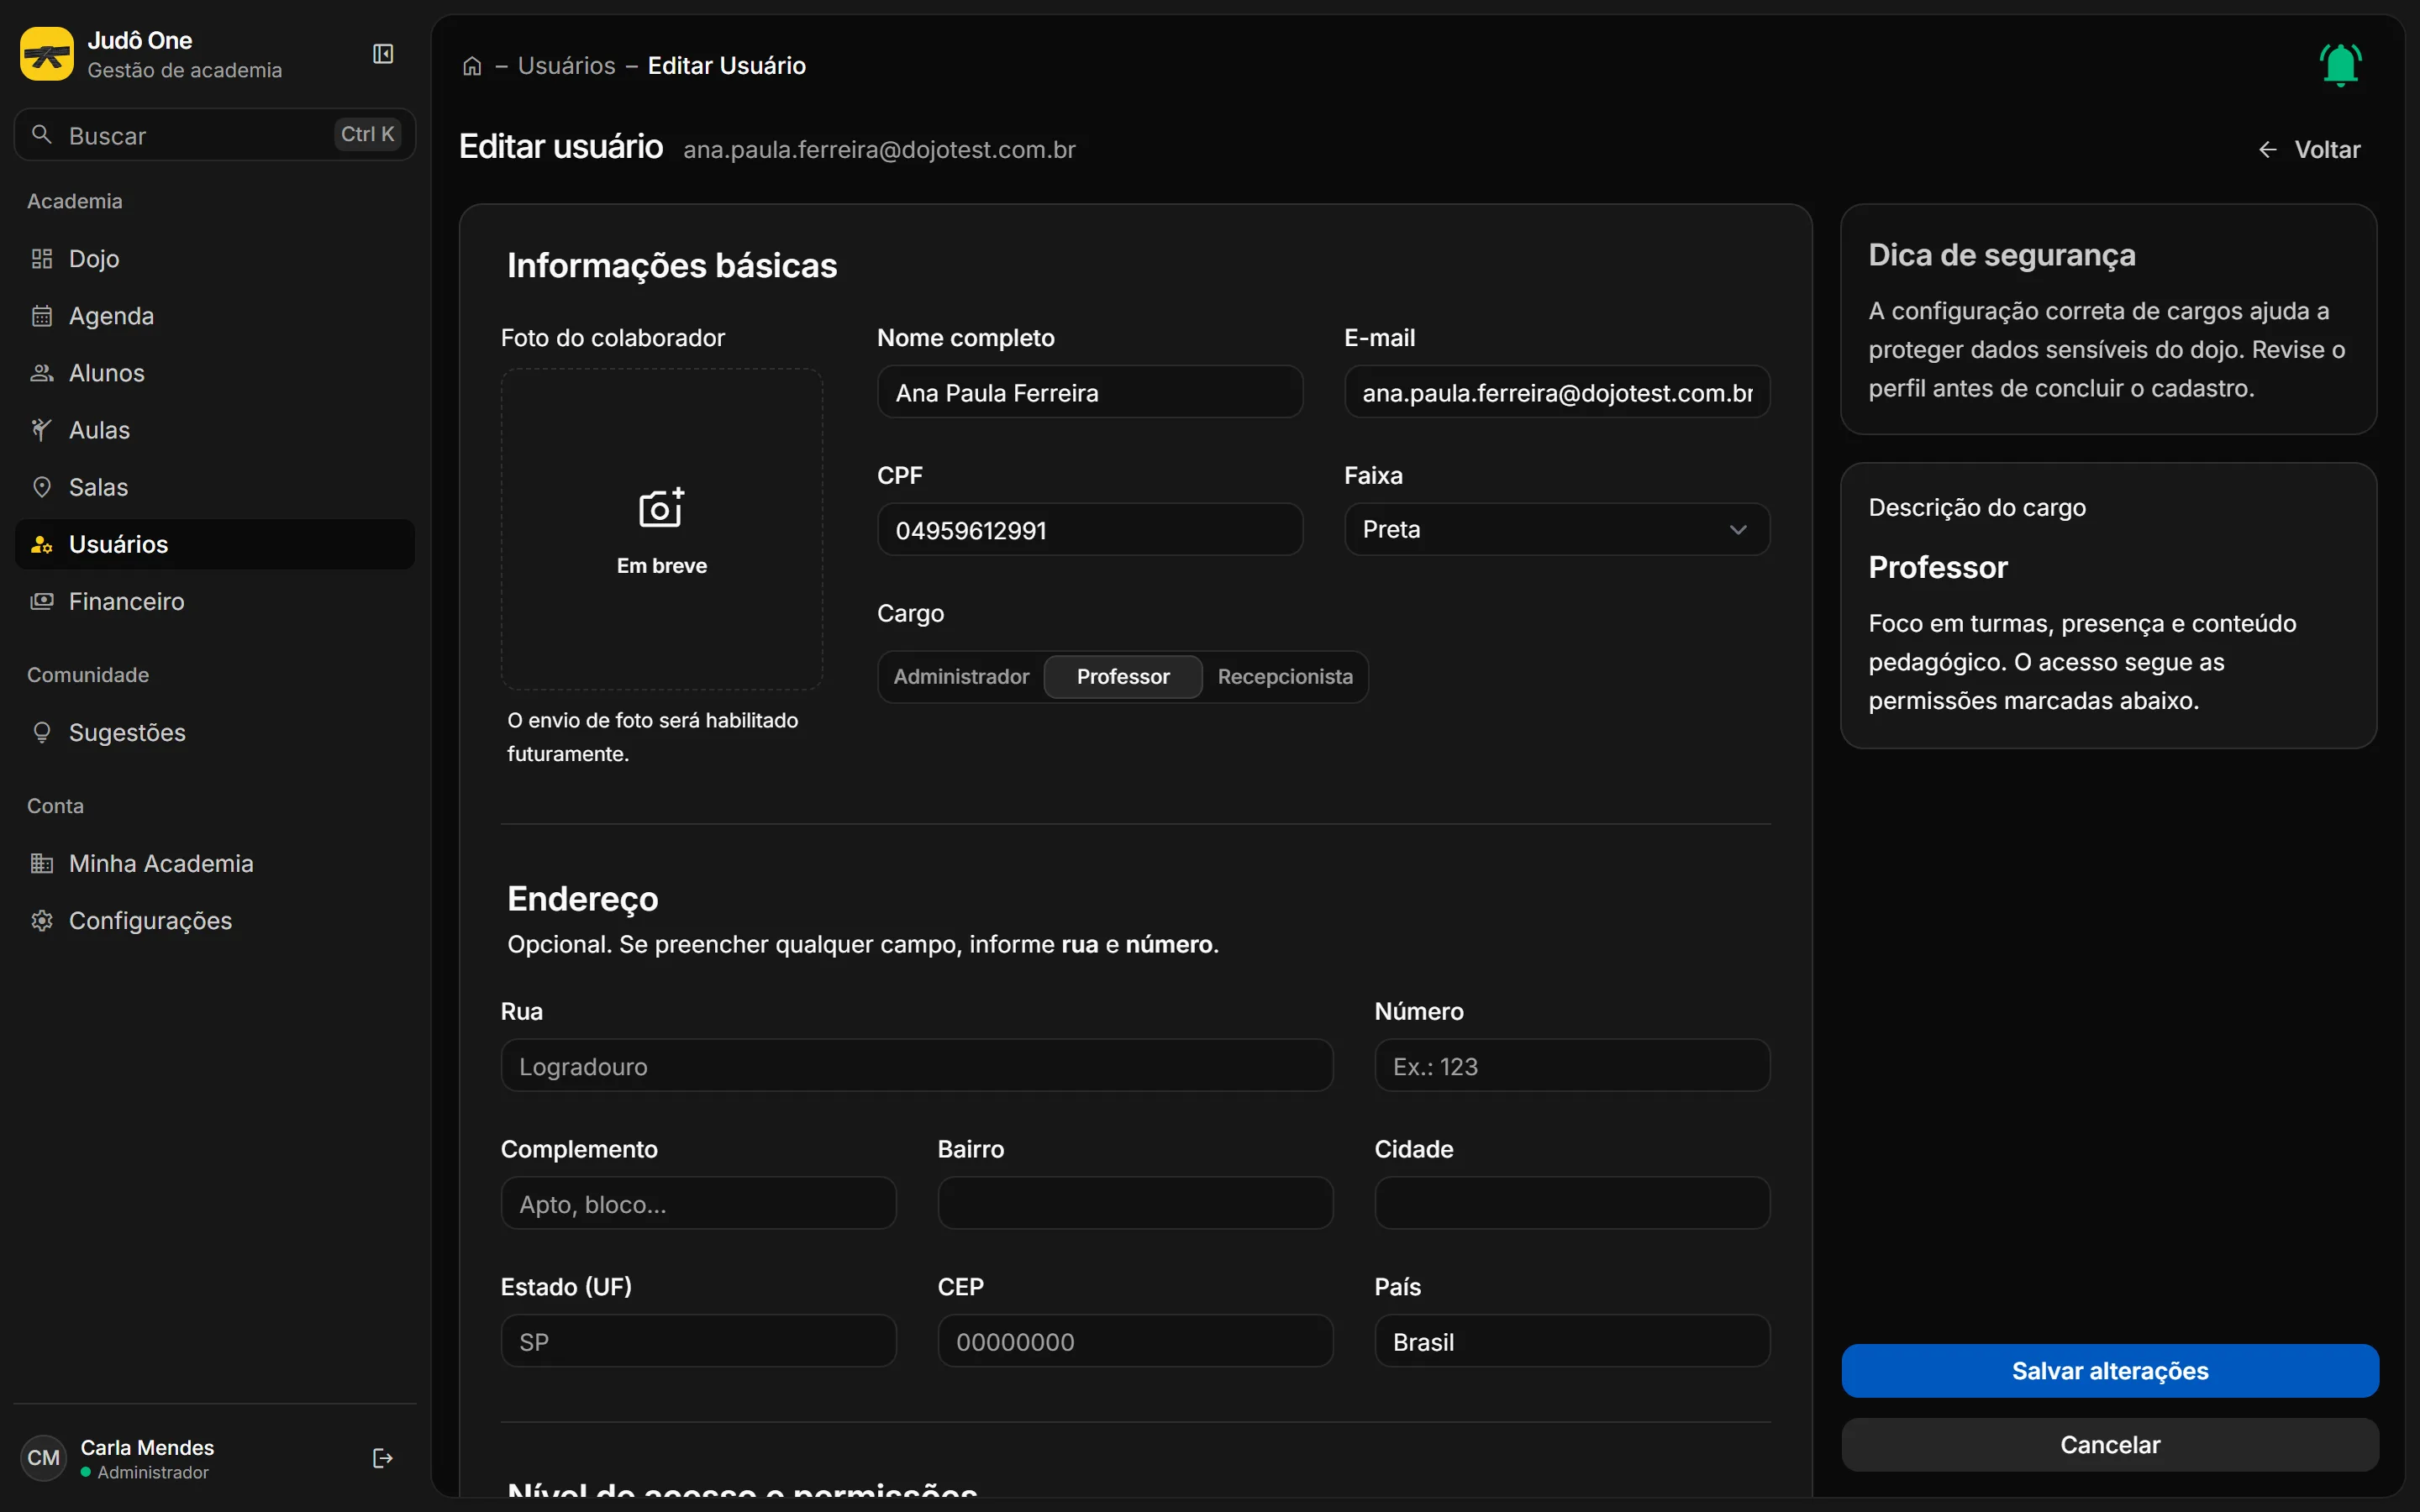This screenshot has height=1512, width=2420.
Task: Click the Alunos people icon
Action: tap(42, 373)
